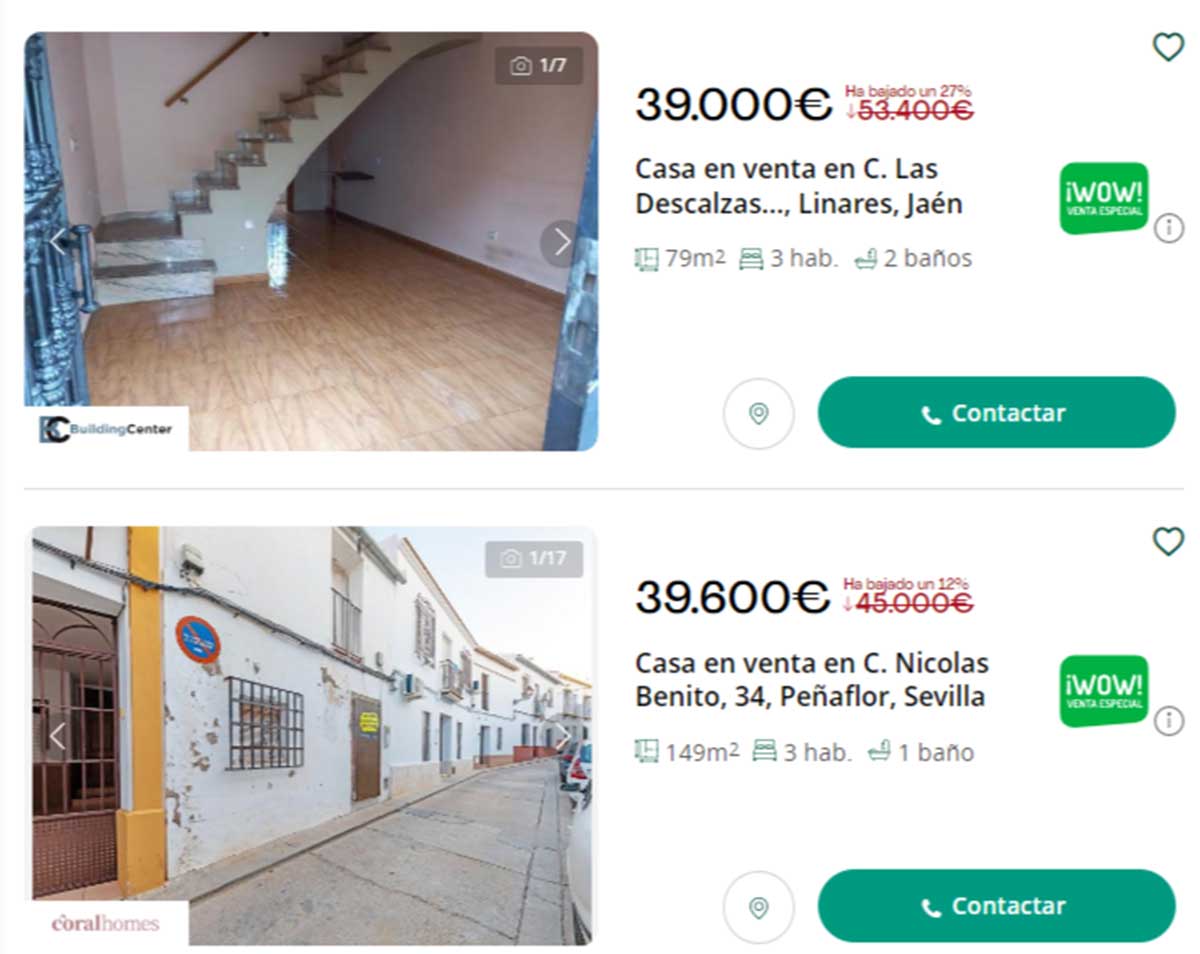Viewport: 1200px width, 954px height.
Task: Show previous photo of Peñaflor house
Action: pos(58,736)
